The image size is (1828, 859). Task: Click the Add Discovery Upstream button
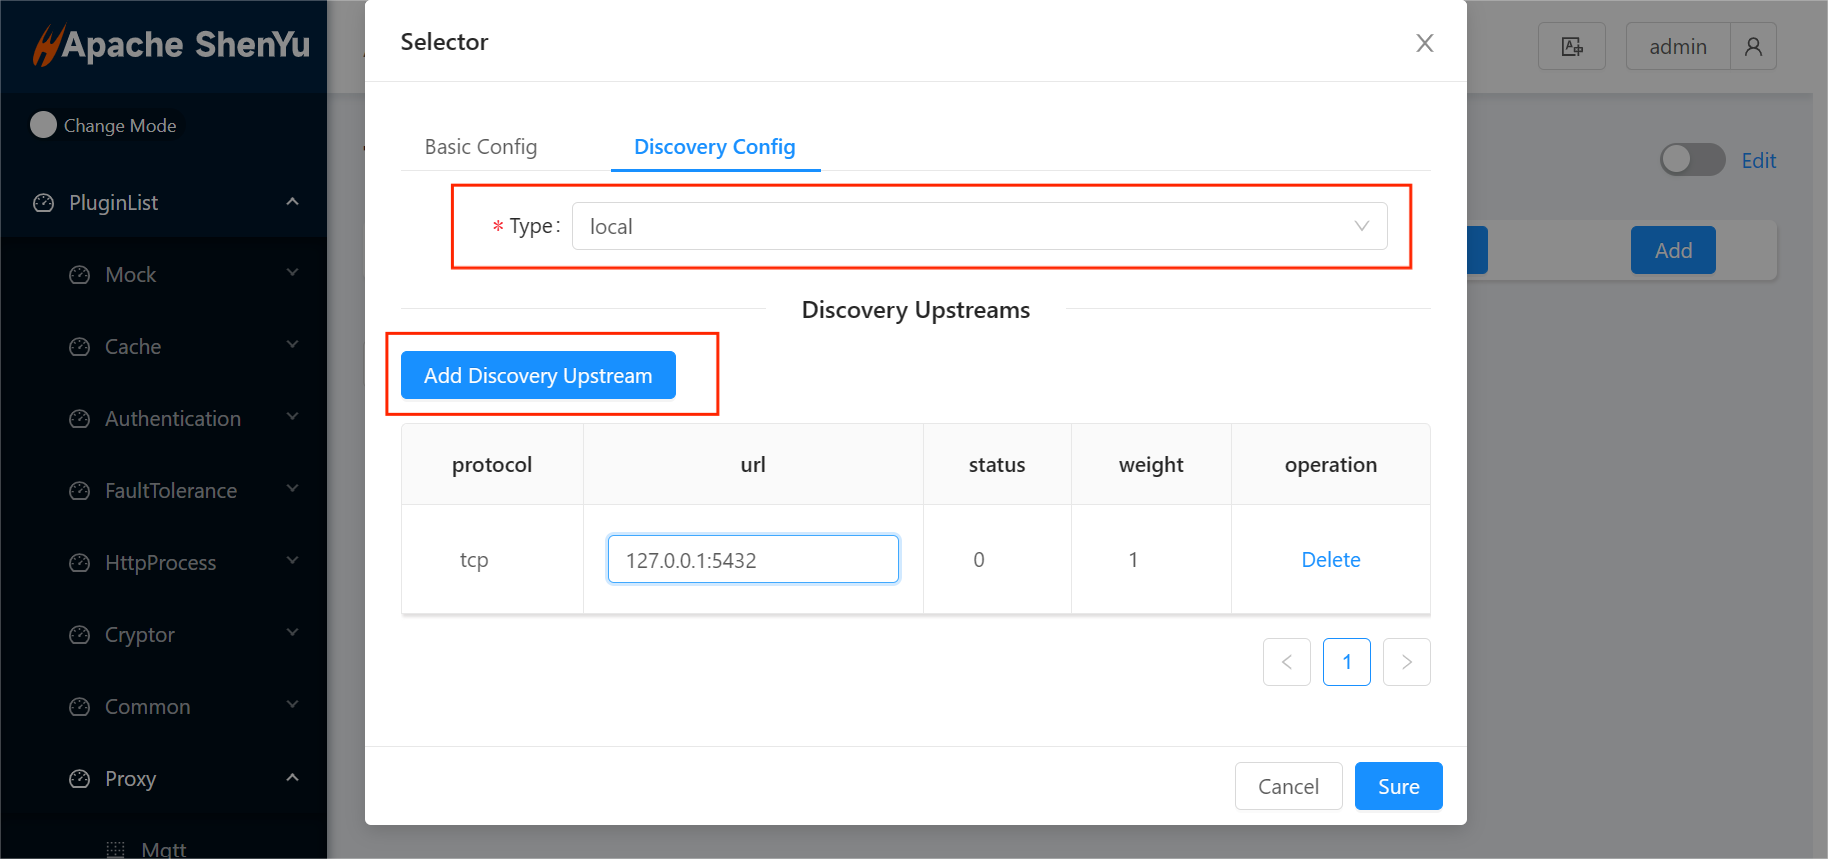pyautogui.click(x=538, y=376)
